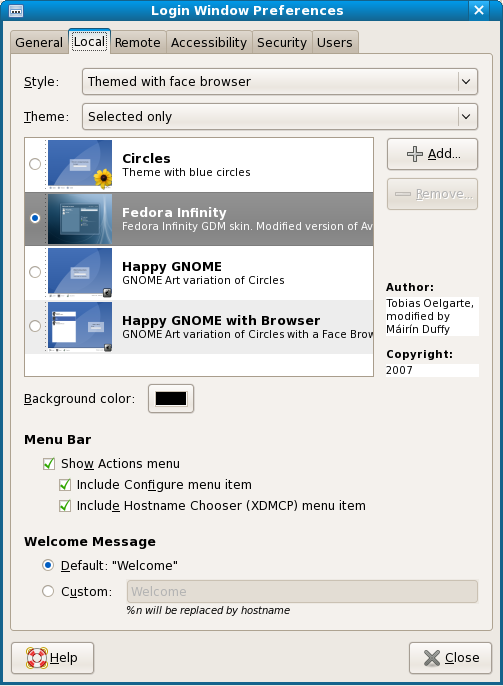Pick the Happy GNOME with Browser radio button
This screenshot has height=686, width=503.
pos(35,326)
